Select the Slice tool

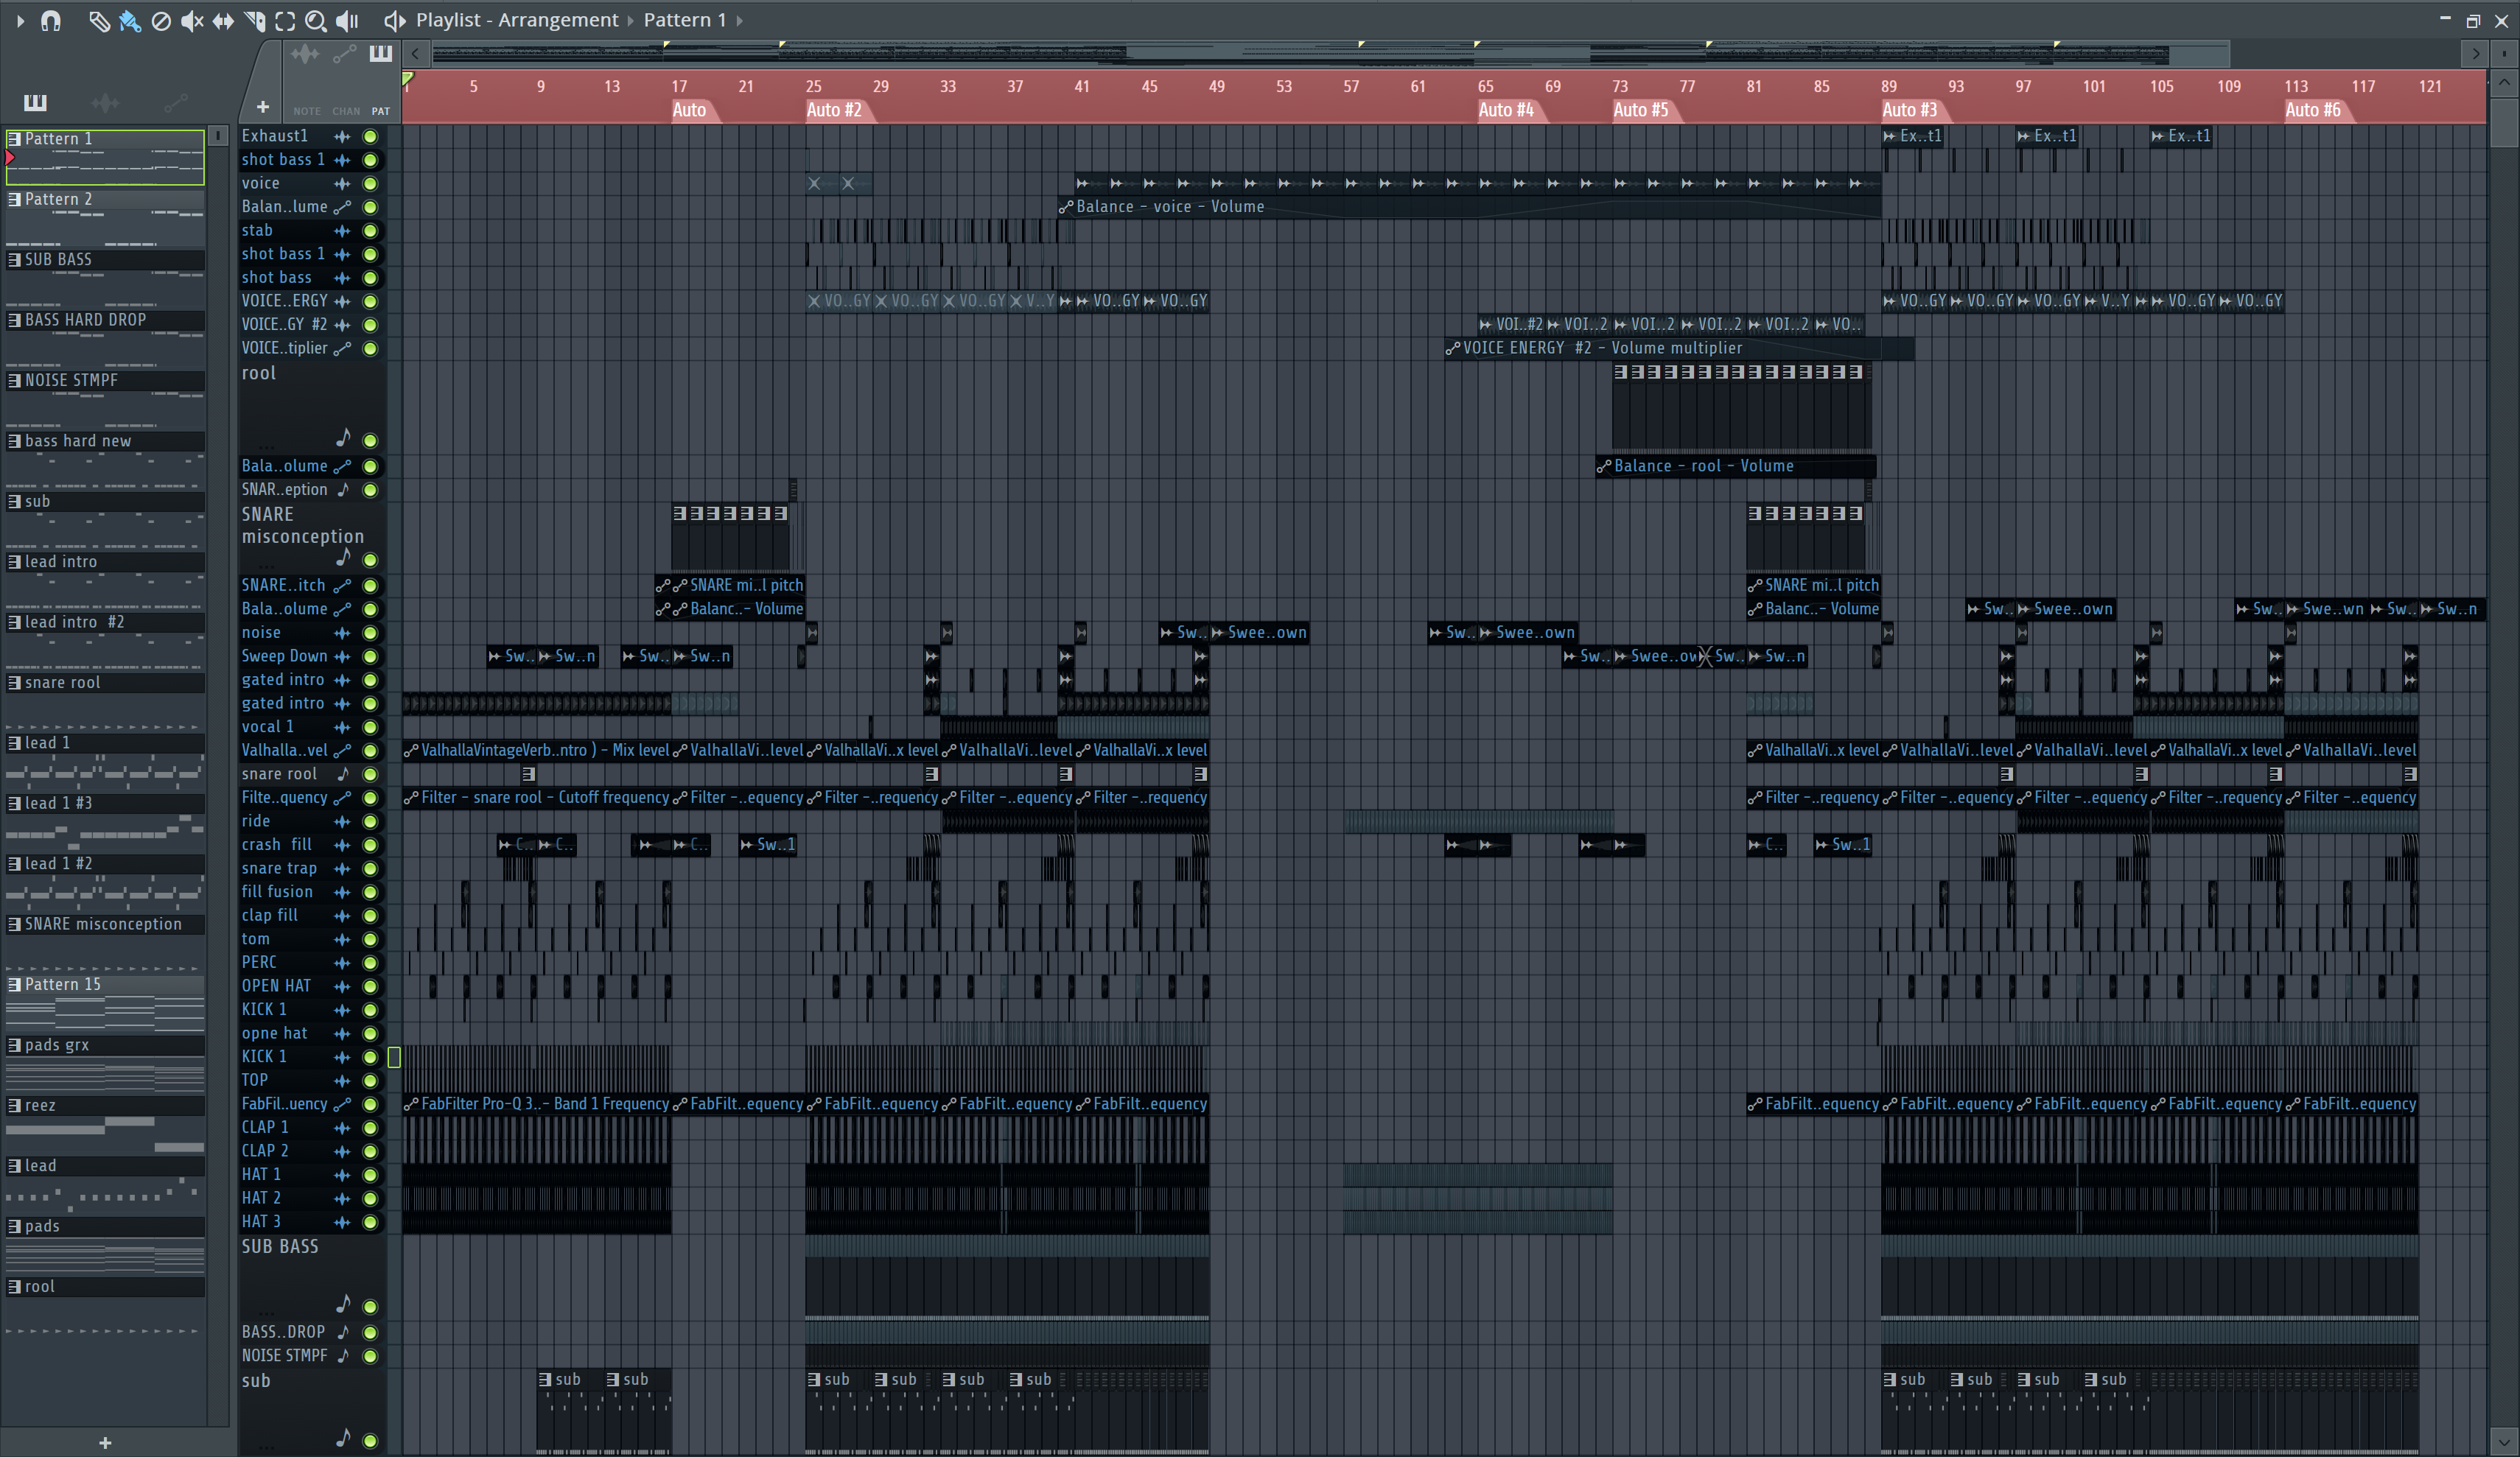coord(254,20)
